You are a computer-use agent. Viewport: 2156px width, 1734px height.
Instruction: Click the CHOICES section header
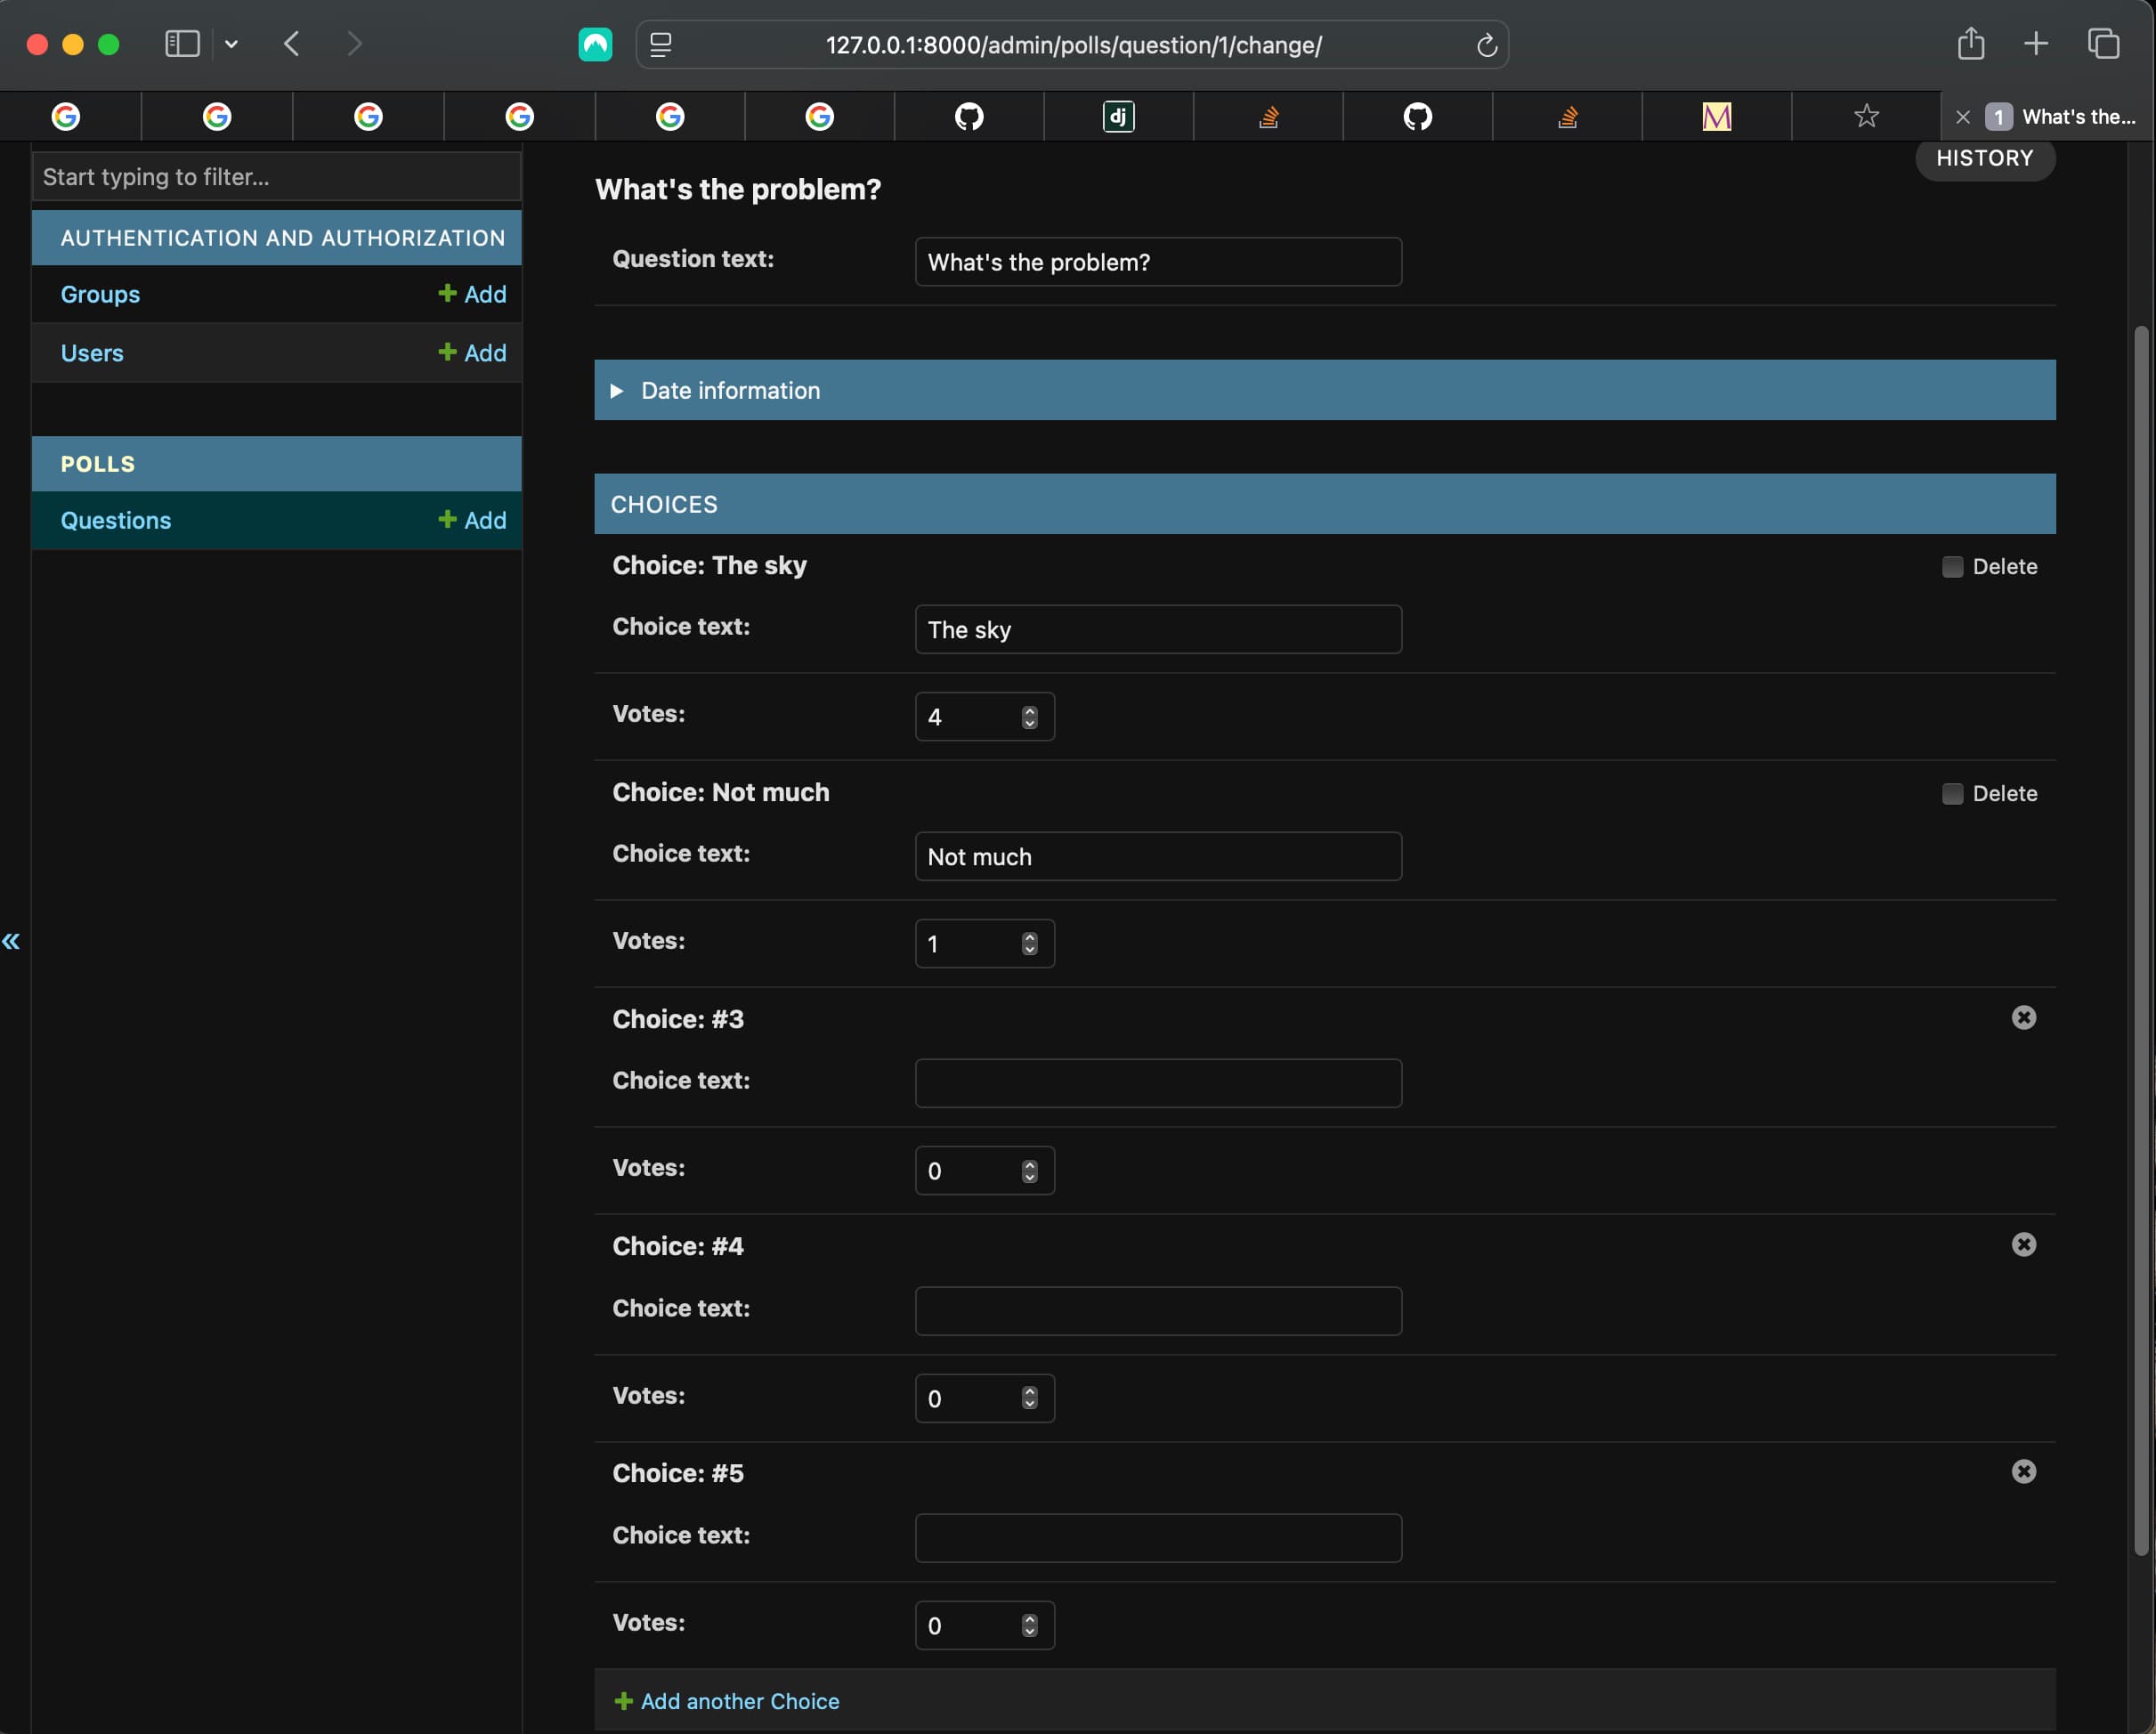[1324, 504]
